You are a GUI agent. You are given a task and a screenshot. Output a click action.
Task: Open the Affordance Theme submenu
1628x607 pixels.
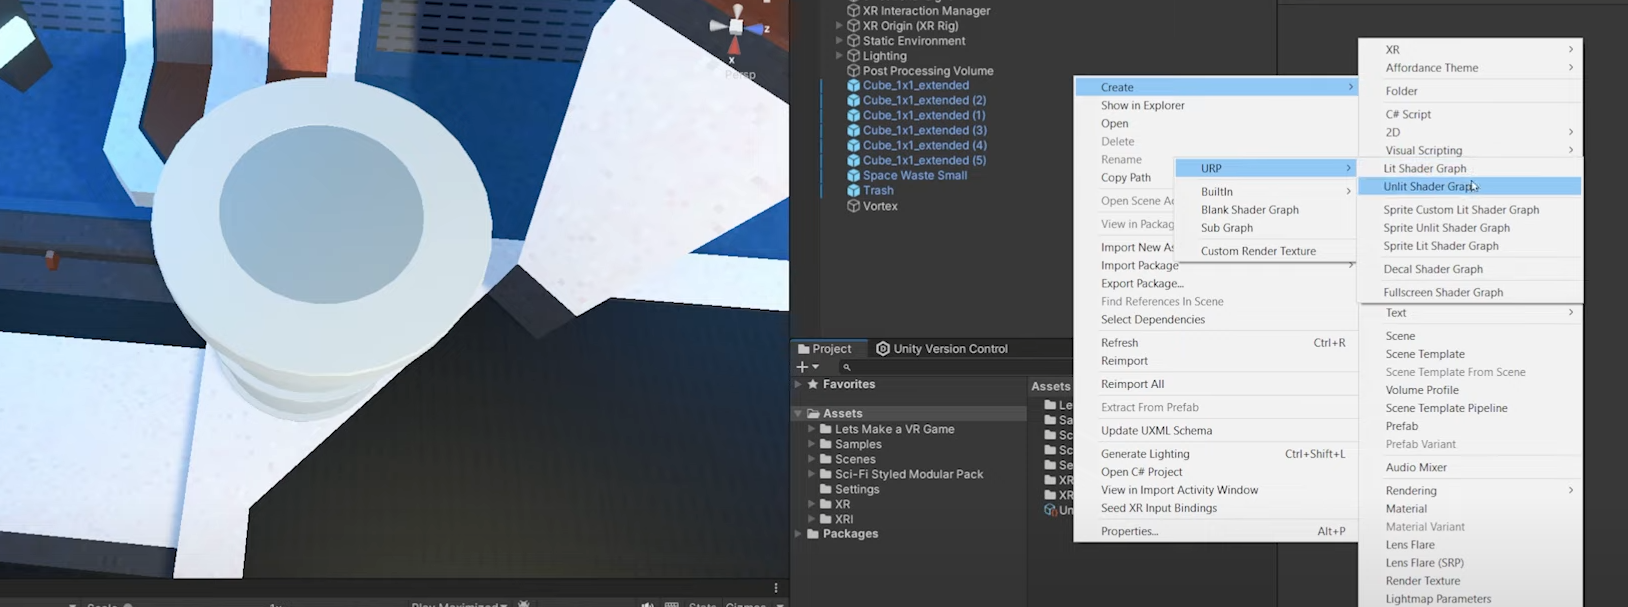[x=1470, y=68]
